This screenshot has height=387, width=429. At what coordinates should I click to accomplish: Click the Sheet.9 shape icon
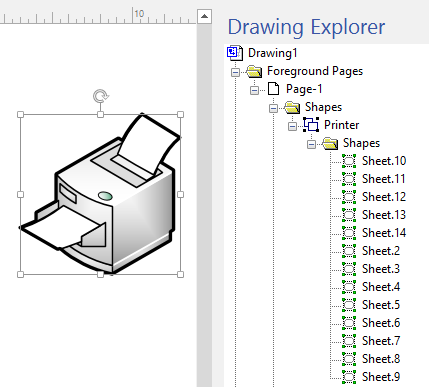pos(349,377)
